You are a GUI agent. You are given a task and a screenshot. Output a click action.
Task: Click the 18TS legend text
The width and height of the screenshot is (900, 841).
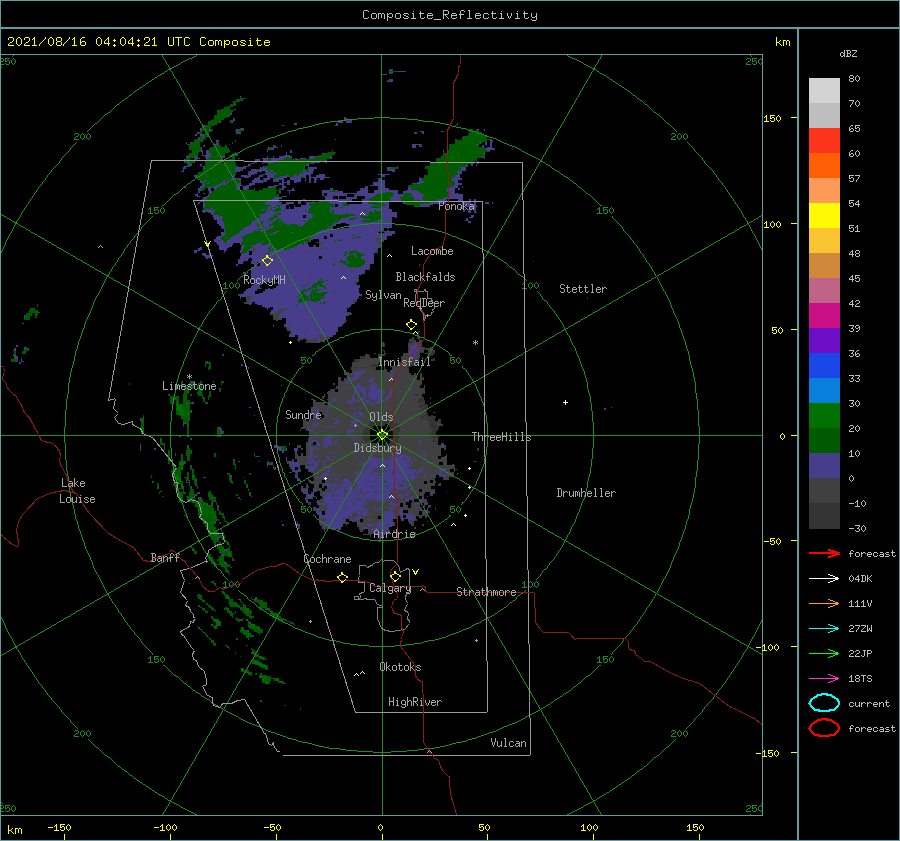tap(860, 679)
